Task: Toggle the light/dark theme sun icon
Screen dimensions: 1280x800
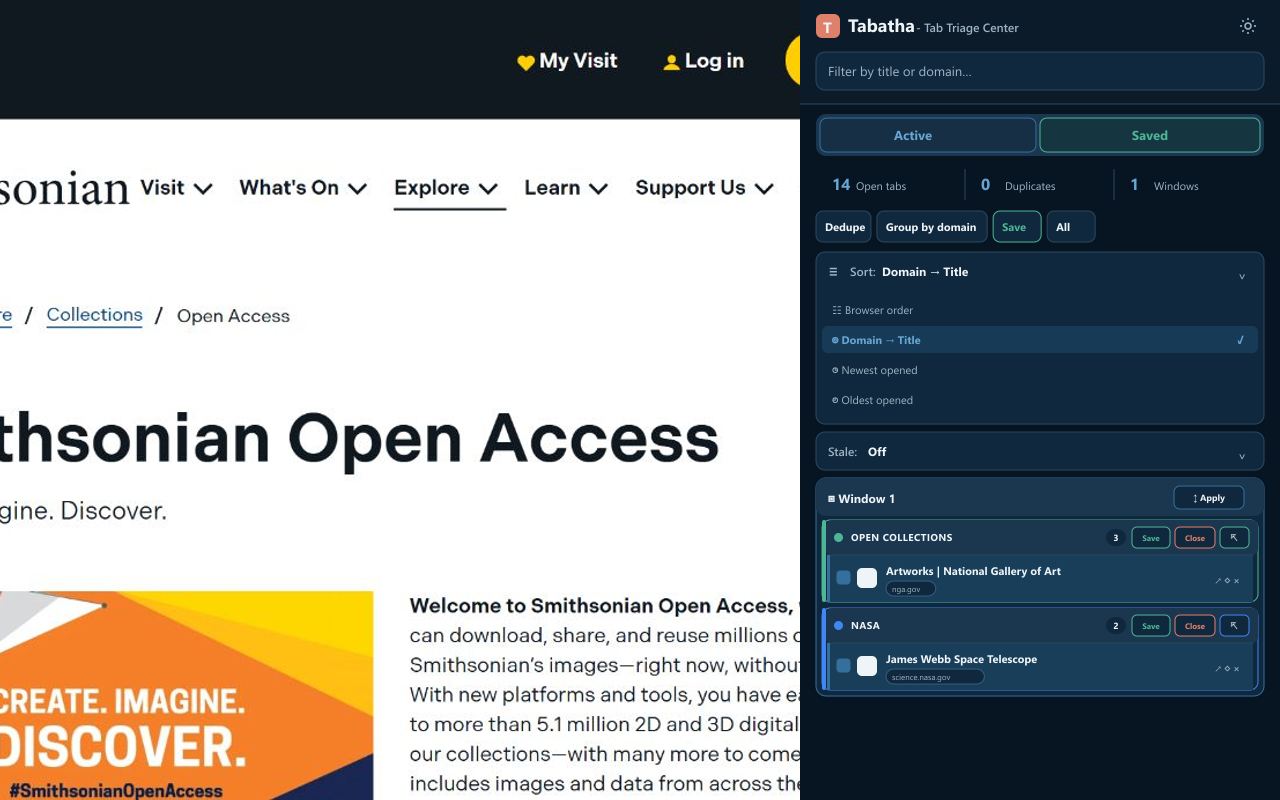Action: (x=1248, y=27)
